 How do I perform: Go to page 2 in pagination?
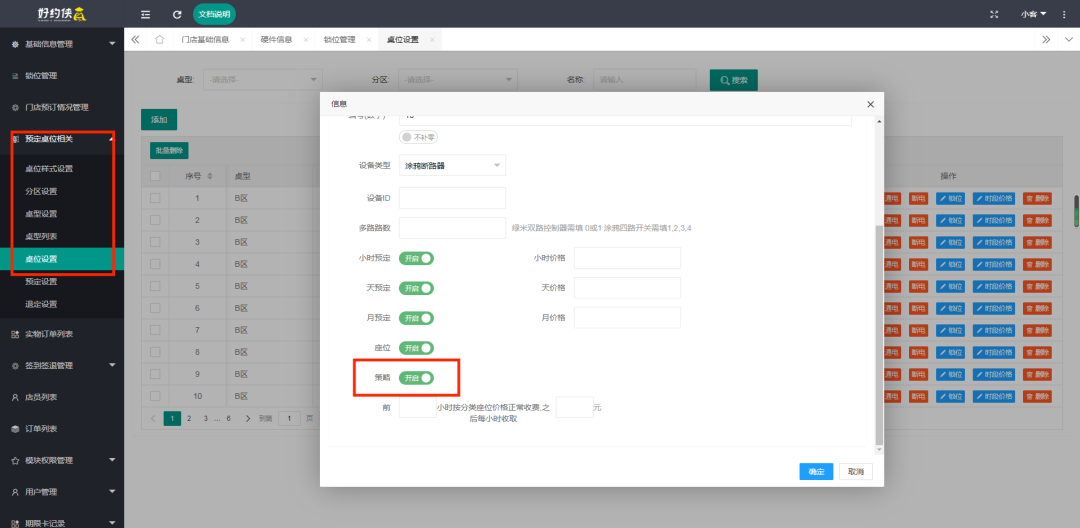(x=189, y=418)
